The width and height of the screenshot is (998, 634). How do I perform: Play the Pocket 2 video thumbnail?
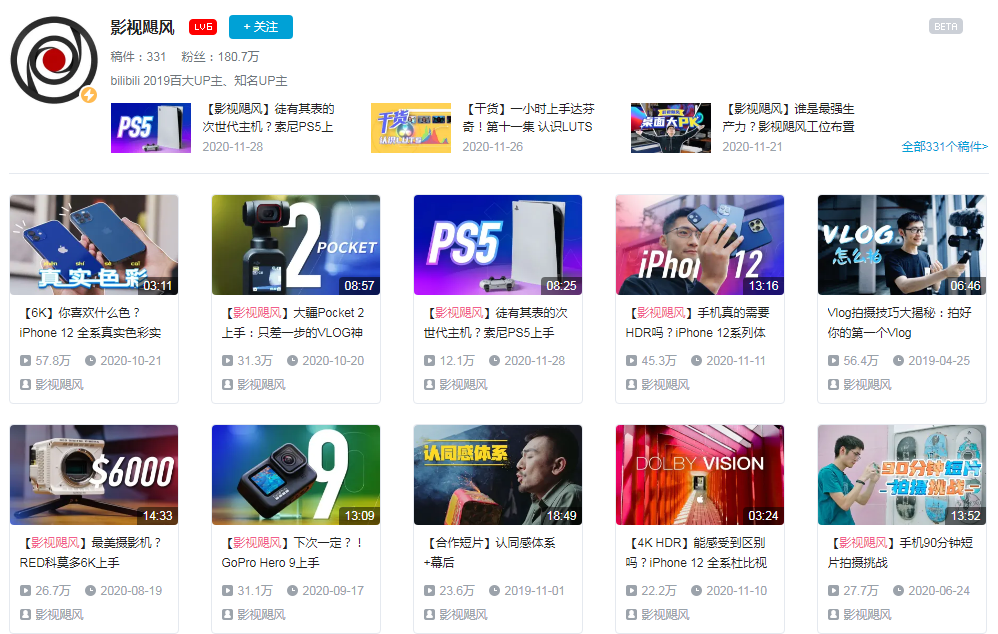(x=296, y=245)
